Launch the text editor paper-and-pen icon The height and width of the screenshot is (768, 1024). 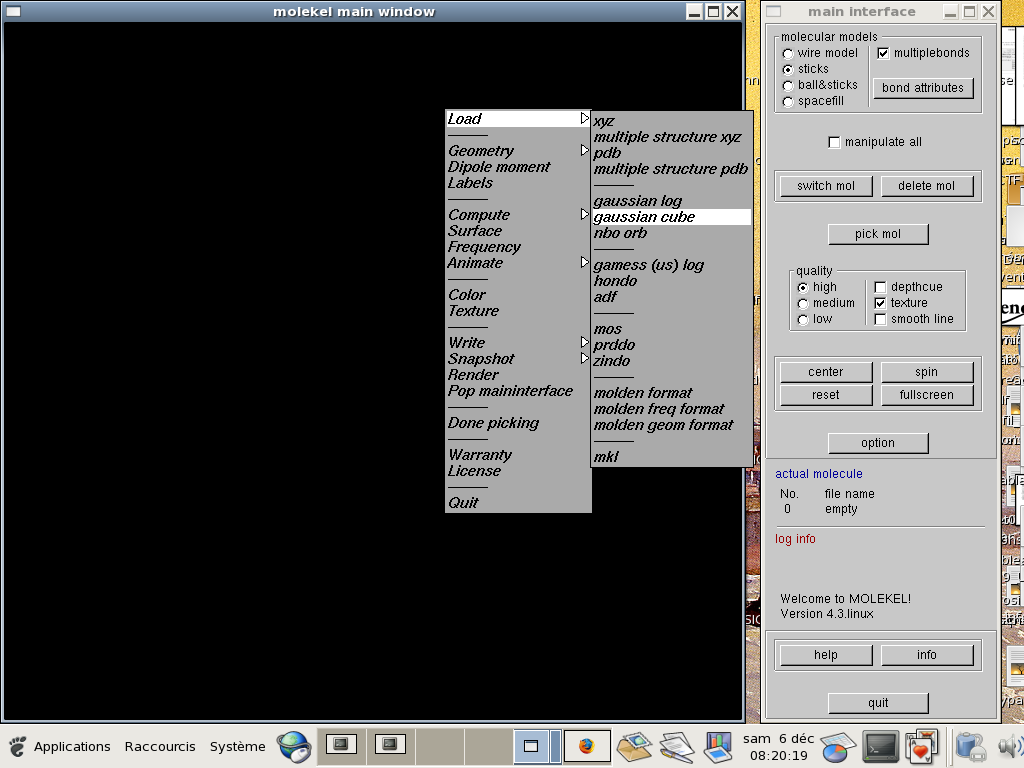[x=677, y=746]
